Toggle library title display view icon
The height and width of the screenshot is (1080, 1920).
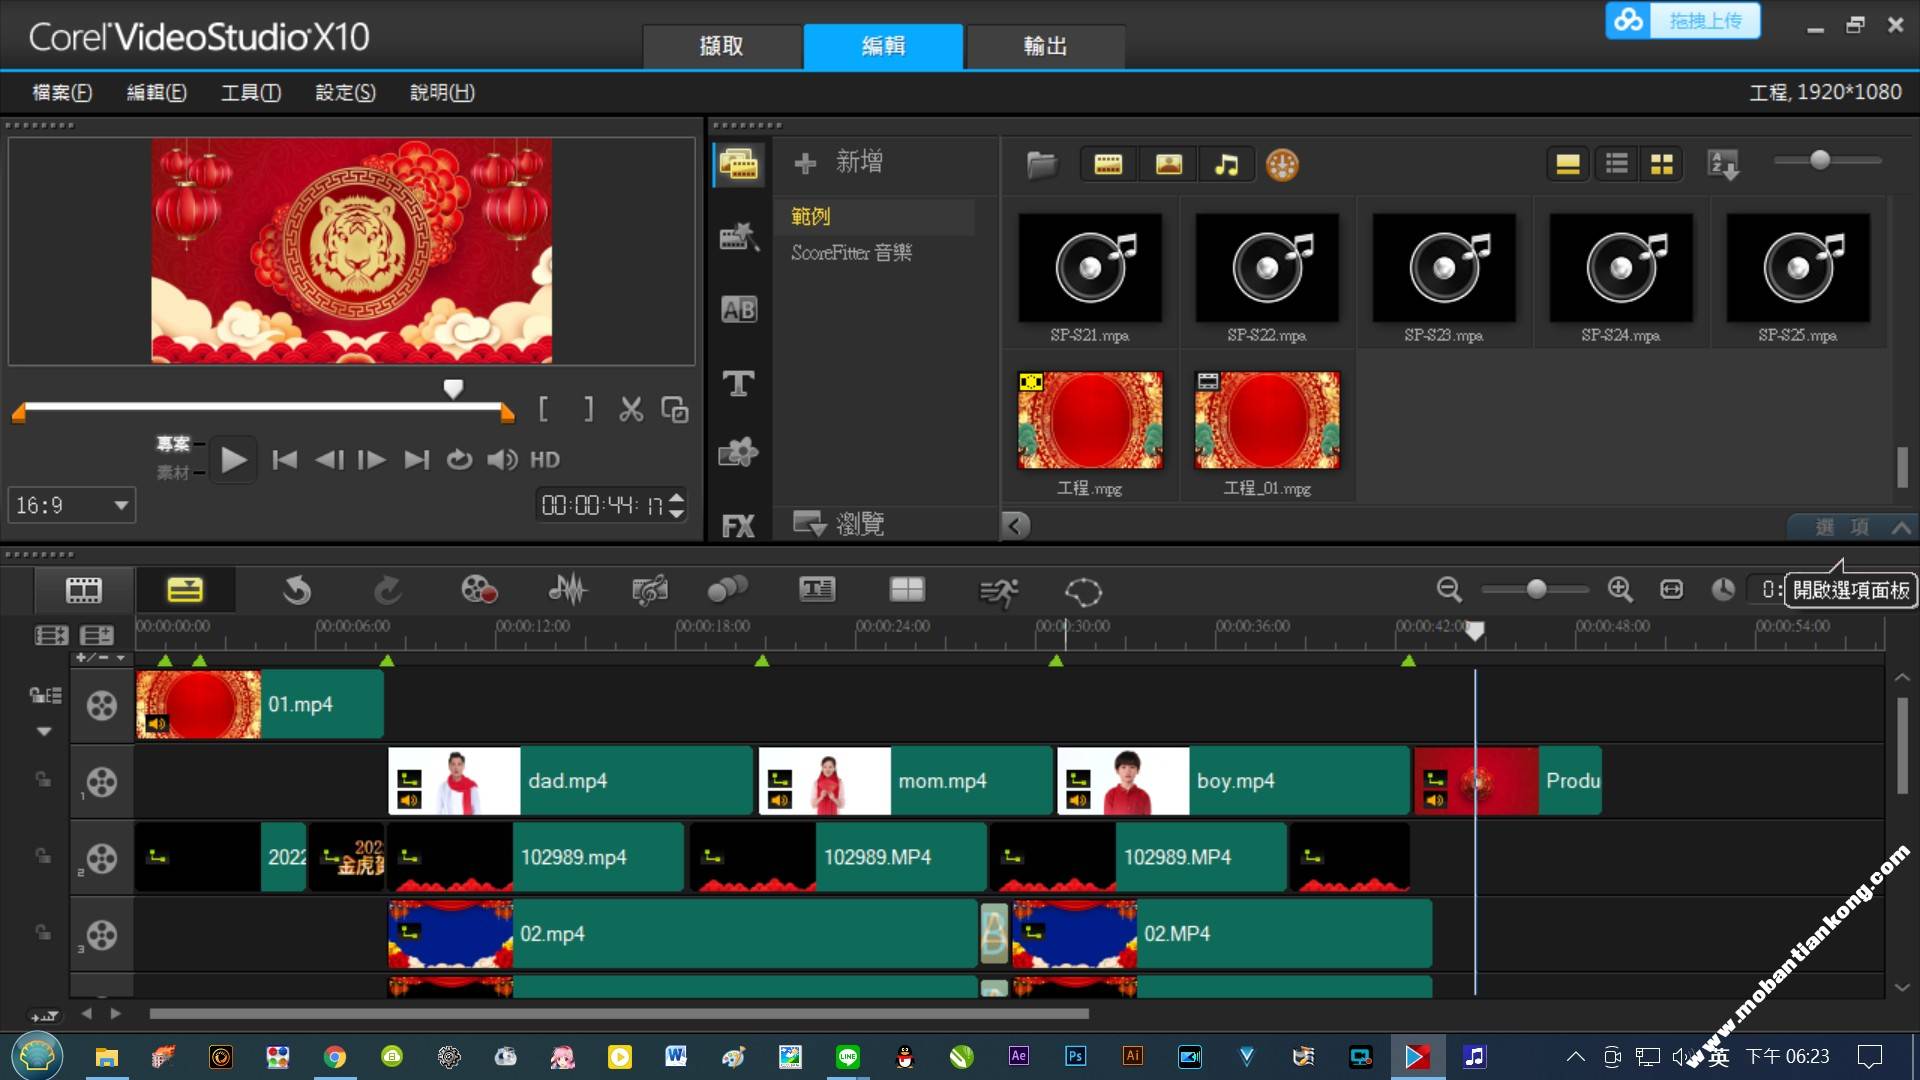point(1568,164)
